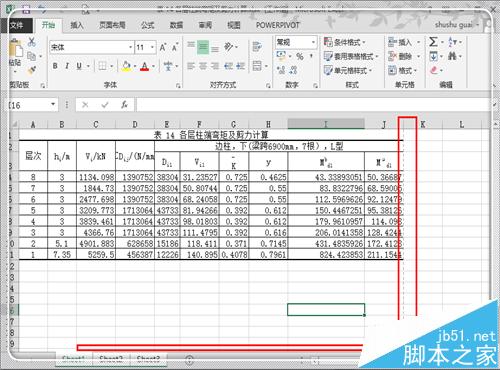The image size is (500, 370).
Task: Select Bottom Align icon
Action: click(215, 49)
